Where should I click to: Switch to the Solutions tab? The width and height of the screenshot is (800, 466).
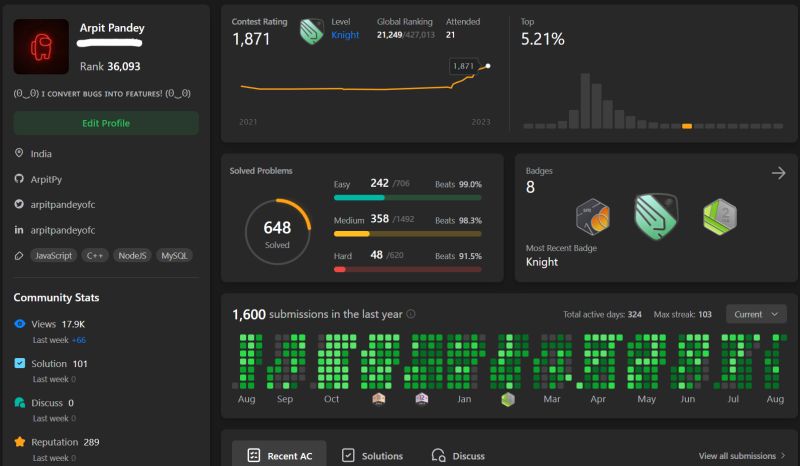[372, 455]
